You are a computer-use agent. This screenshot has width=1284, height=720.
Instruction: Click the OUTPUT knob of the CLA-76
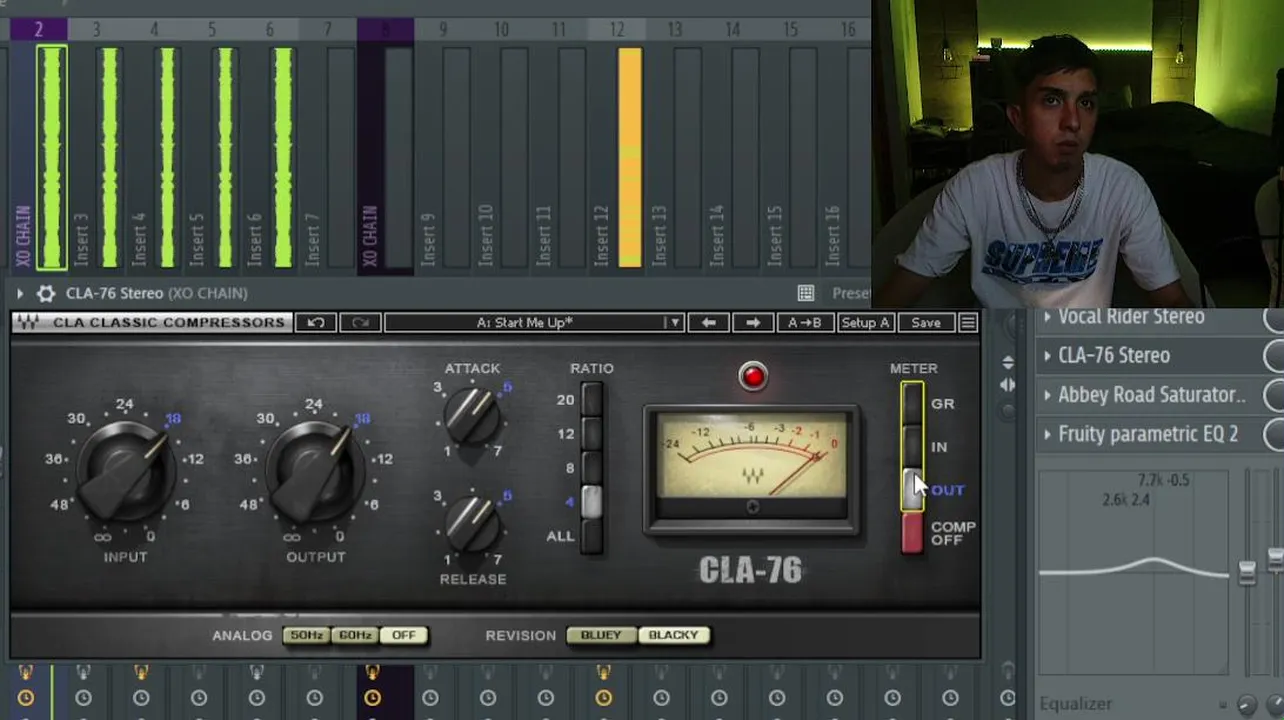[315, 470]
